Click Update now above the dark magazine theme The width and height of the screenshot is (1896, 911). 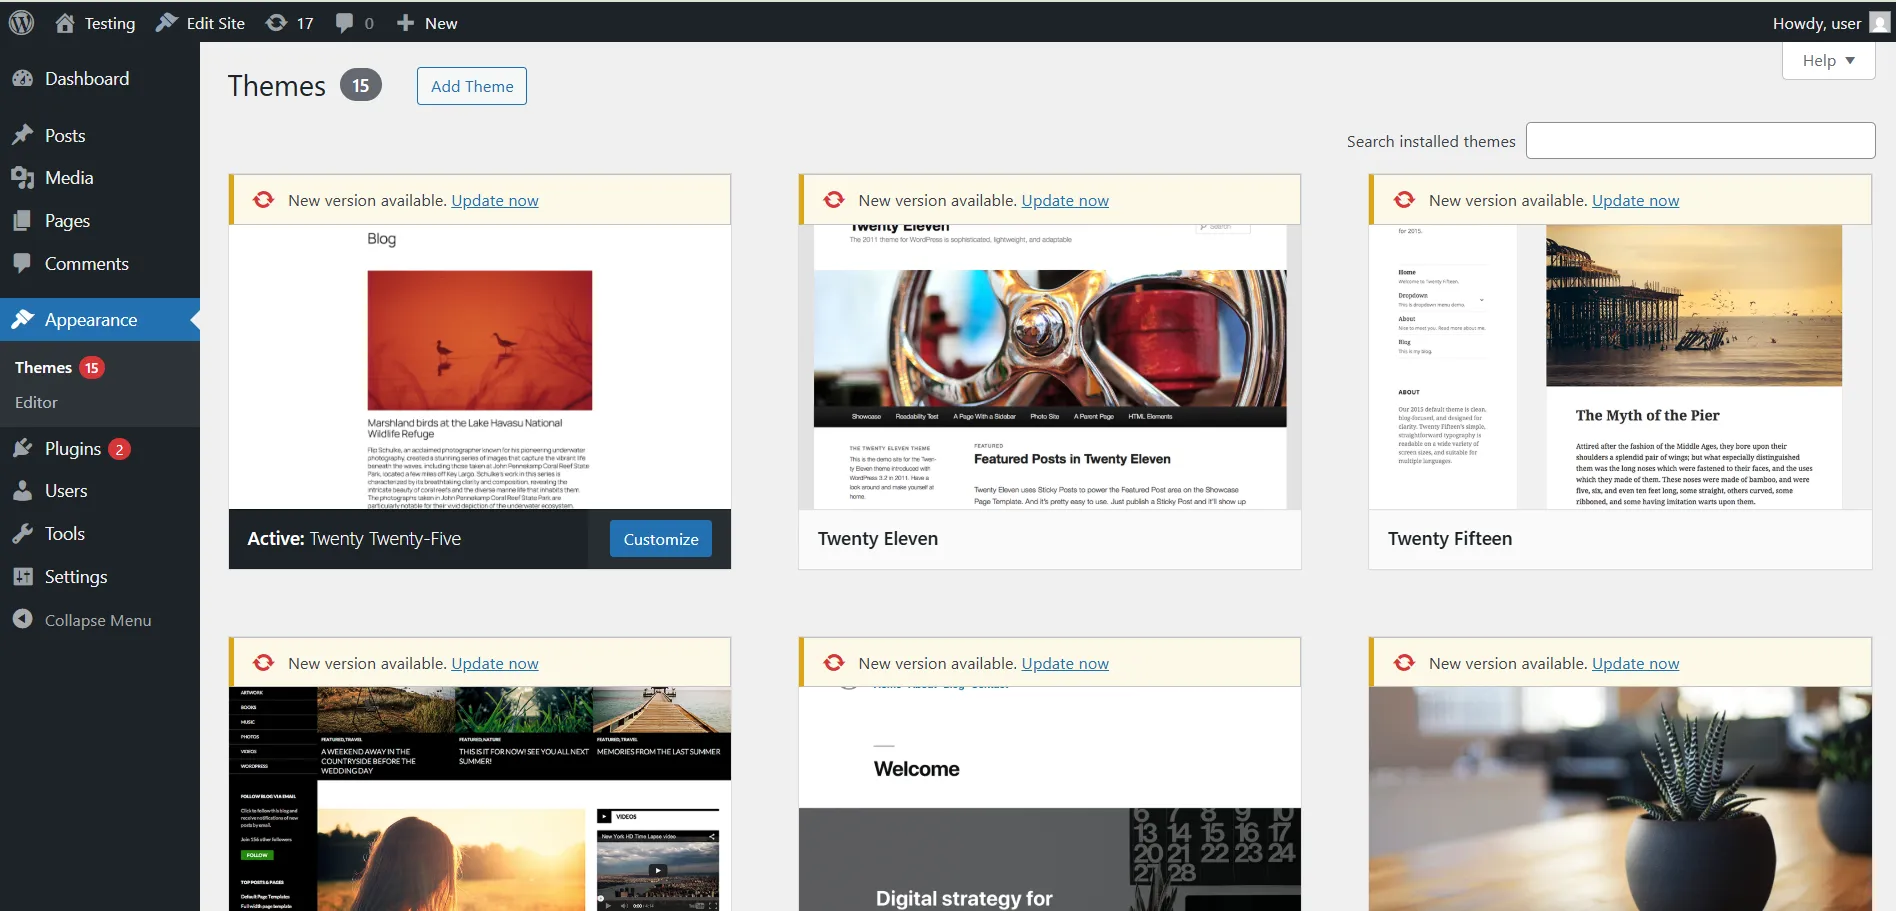495,663
